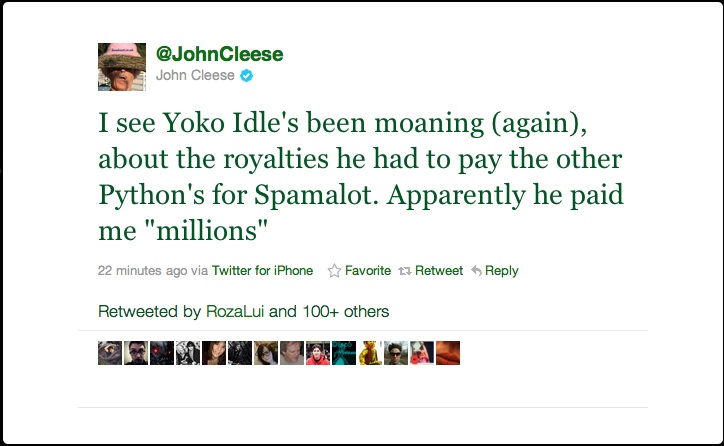The height and width of the screenshot is (446, 724).
Task: Click the blue verified badge
Action: tap(246, 76)
